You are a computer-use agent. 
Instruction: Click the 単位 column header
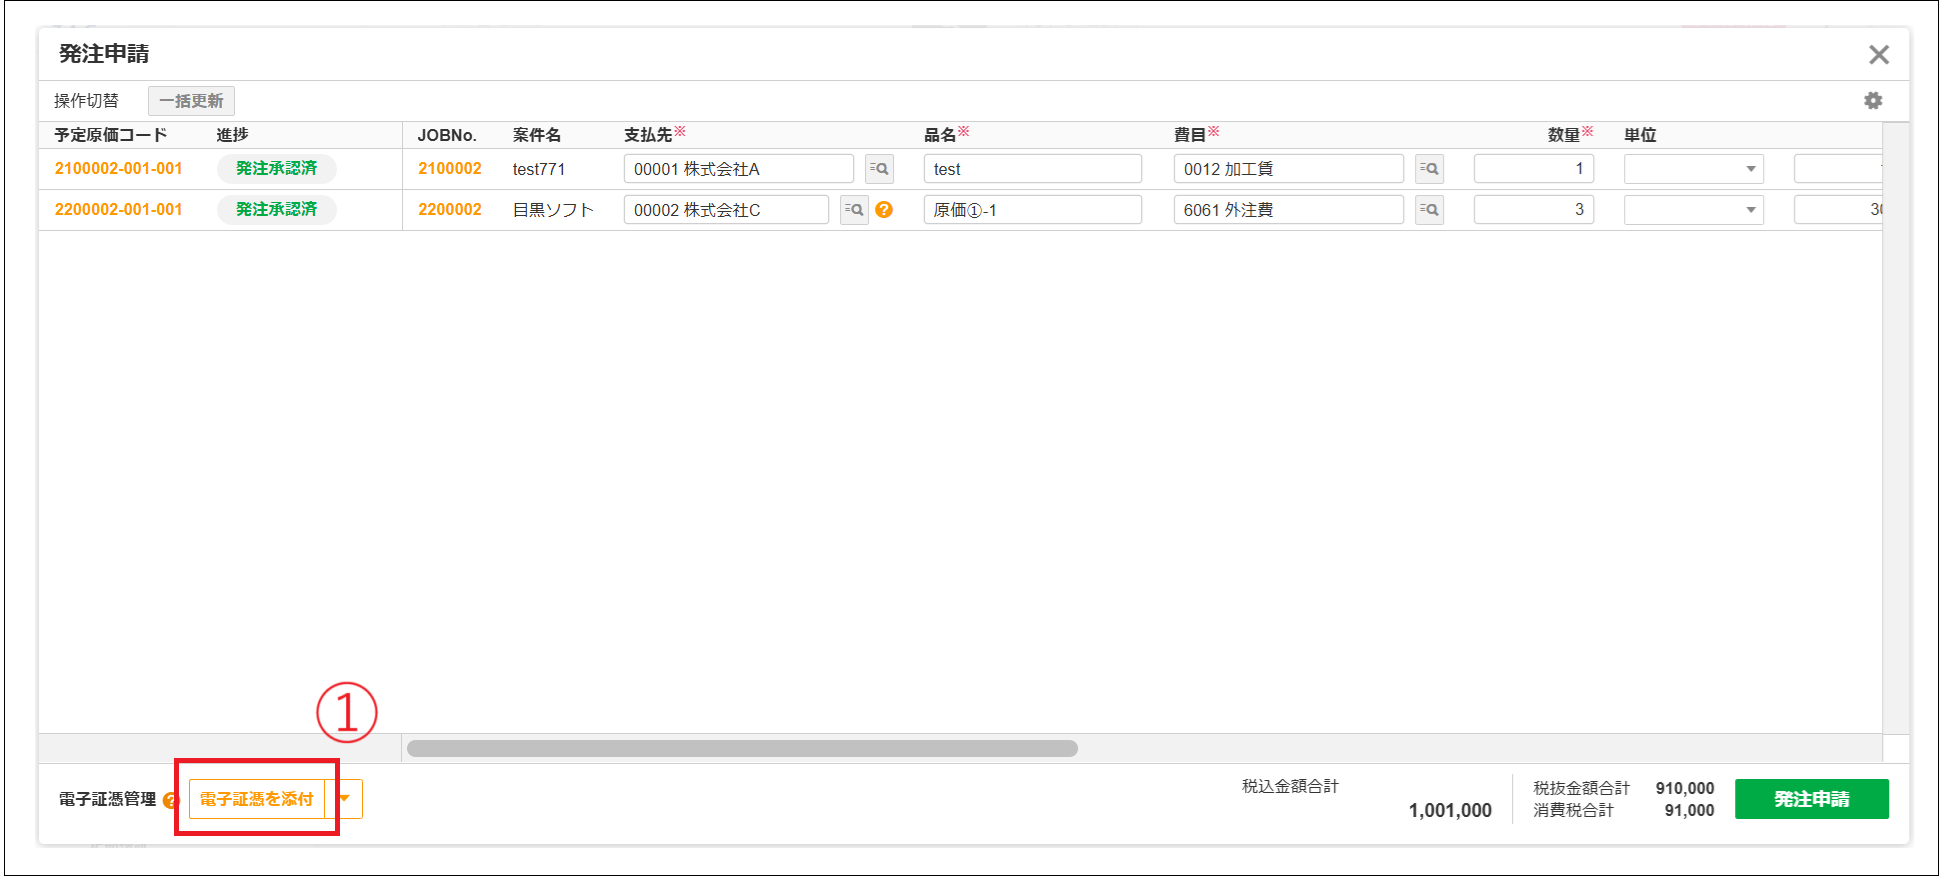click(x=1640, y=135)
